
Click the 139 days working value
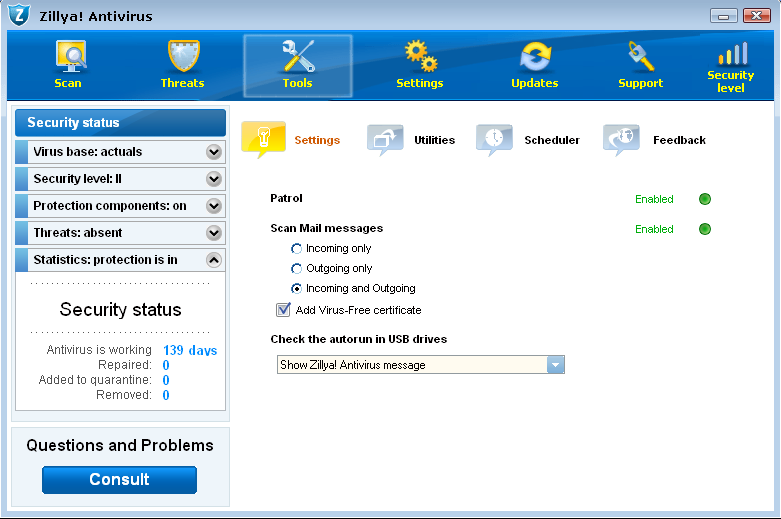point(190,350)
